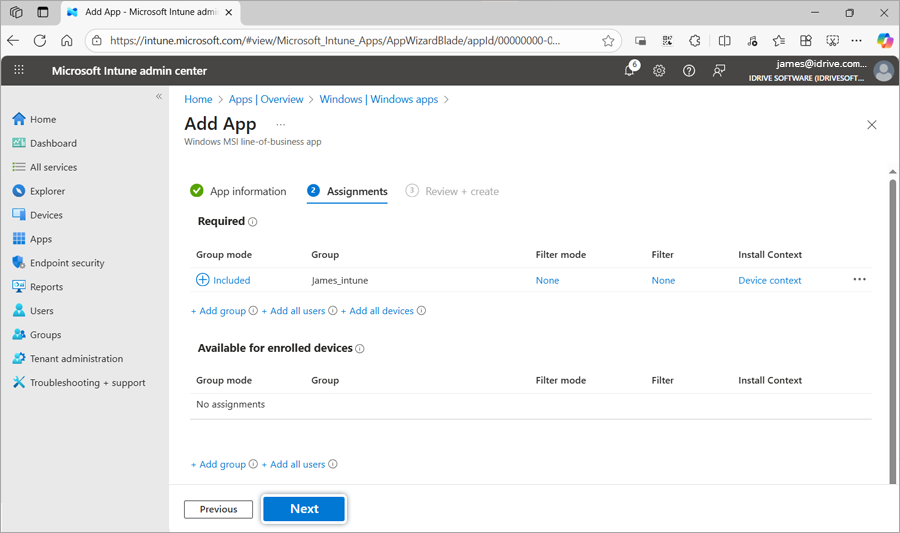
Task: Open the ellipsis menu beside Add App title
Action: [281, 125]
